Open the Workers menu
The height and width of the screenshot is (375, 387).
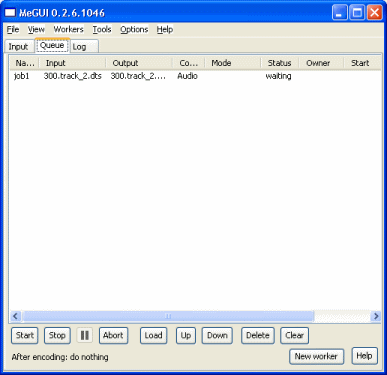coord(68,30)
